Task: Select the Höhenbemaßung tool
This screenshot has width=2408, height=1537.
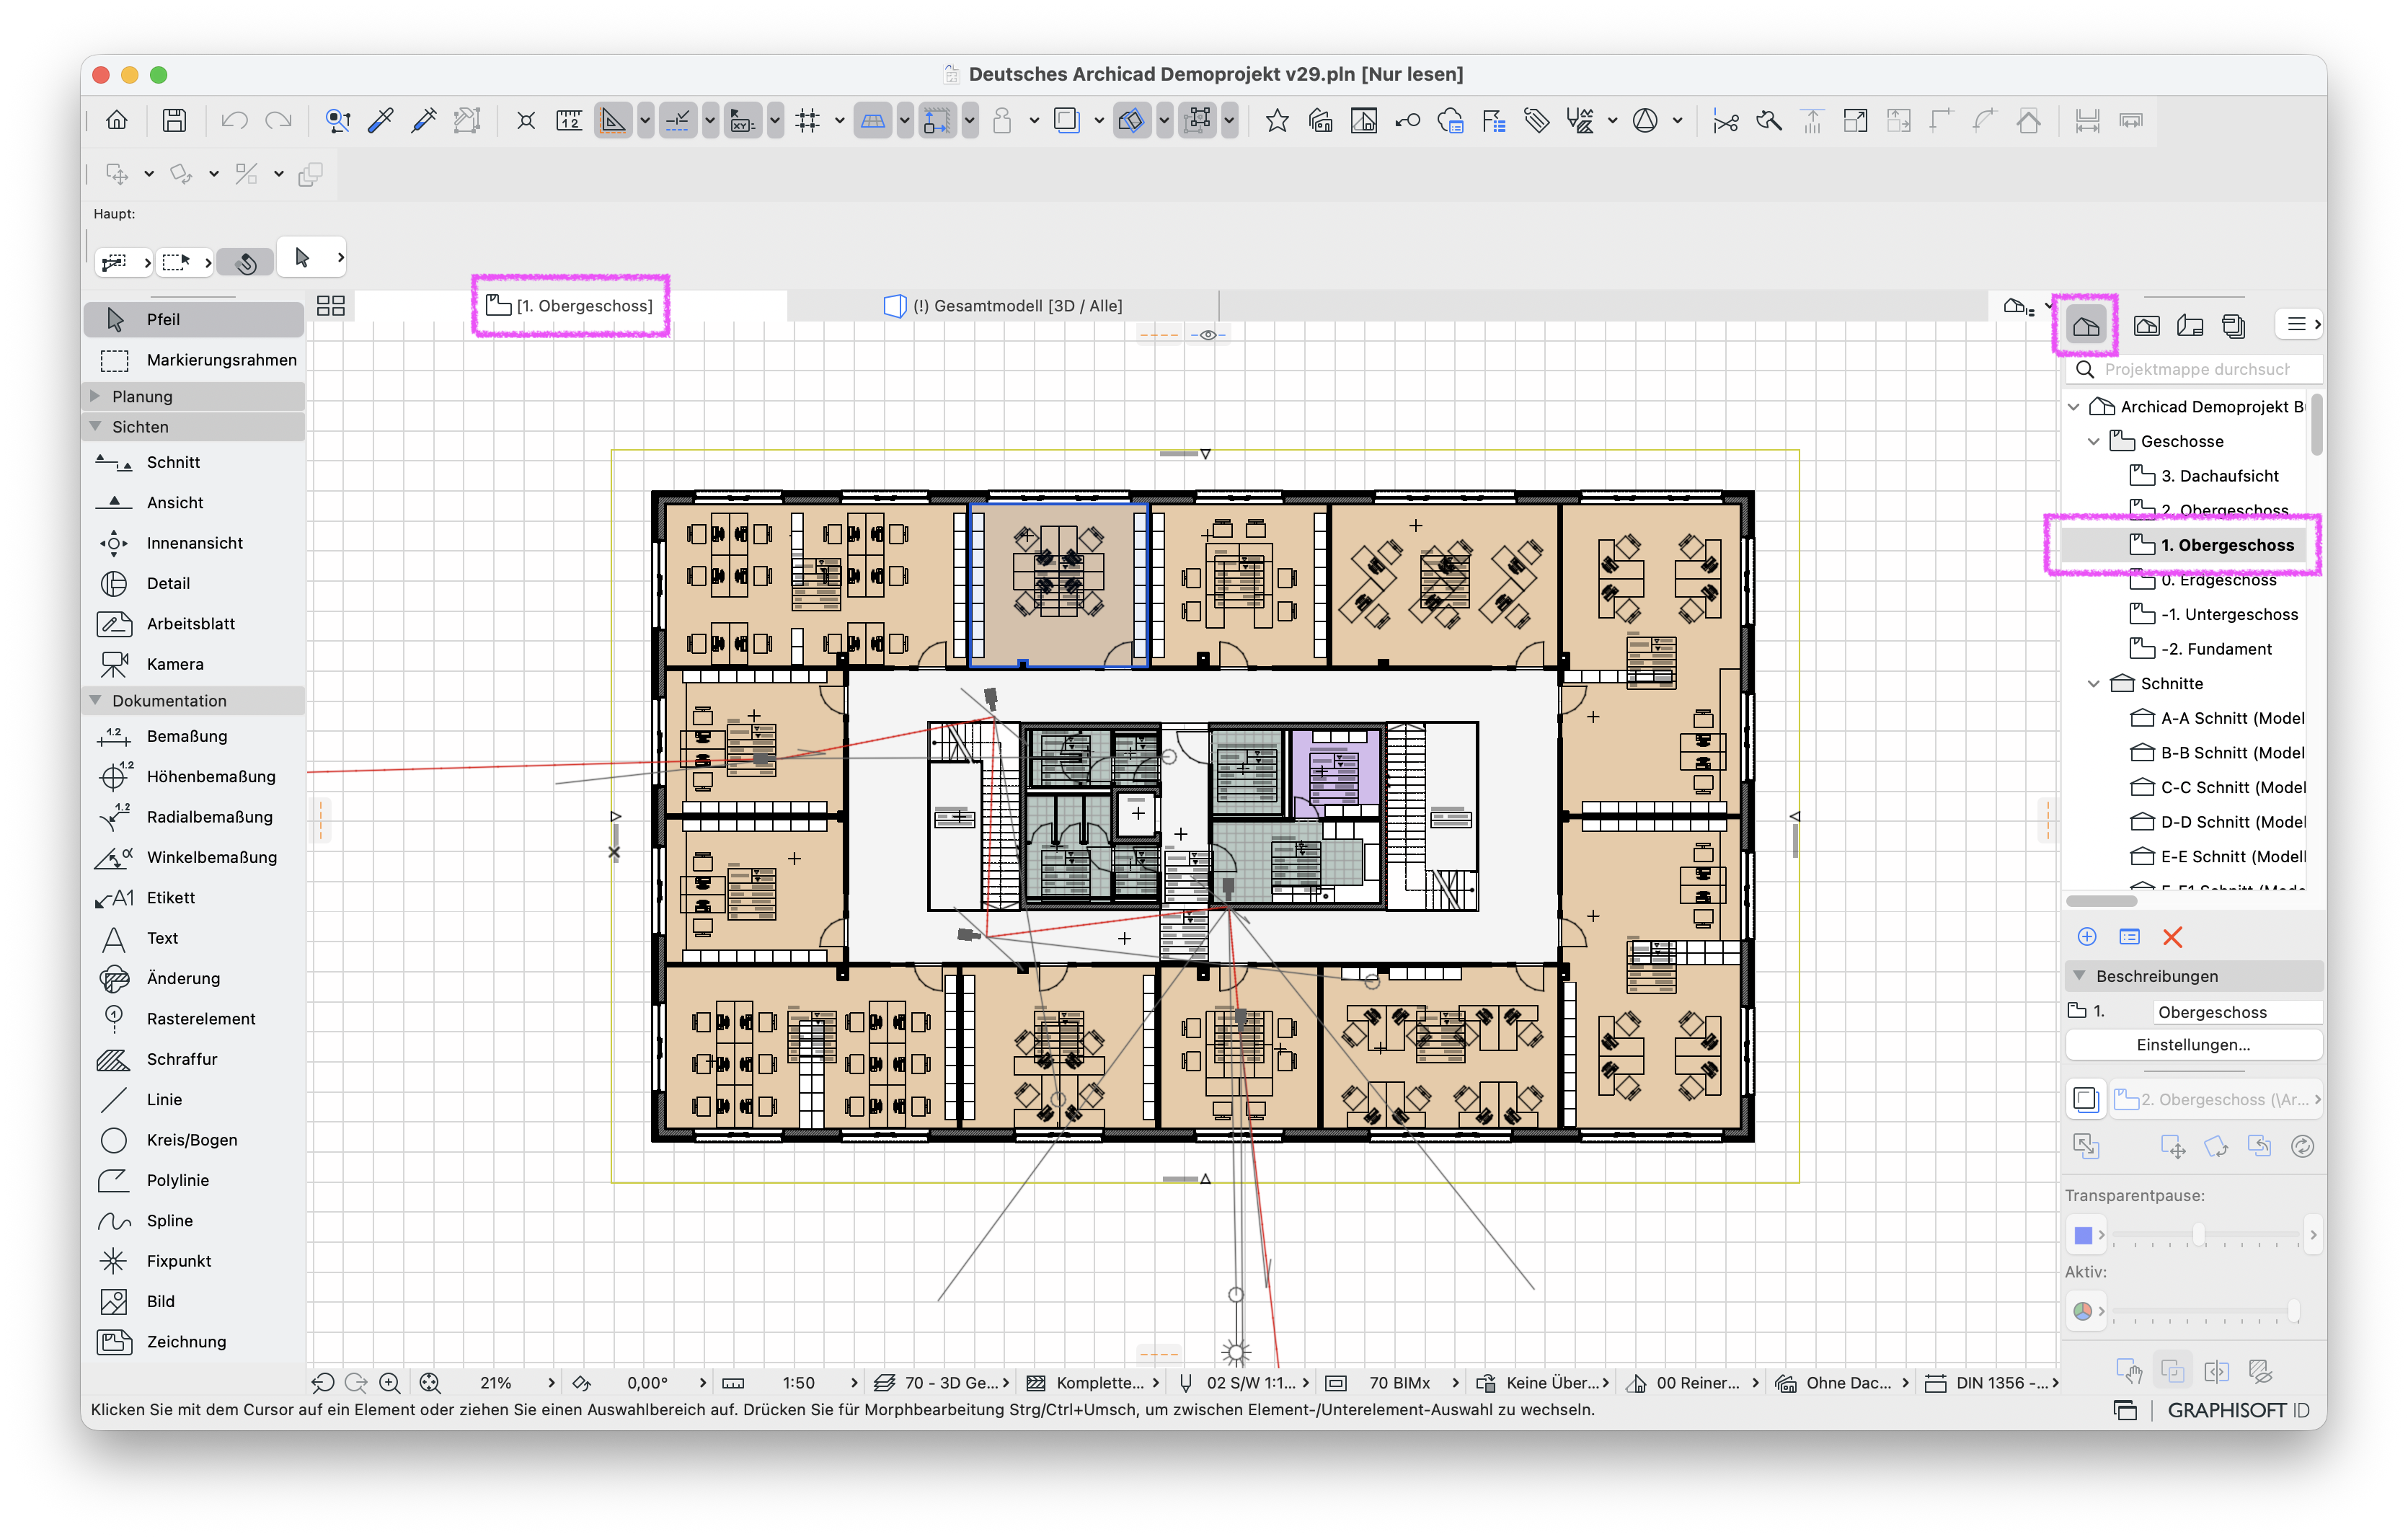Action: tap(194, 777)
